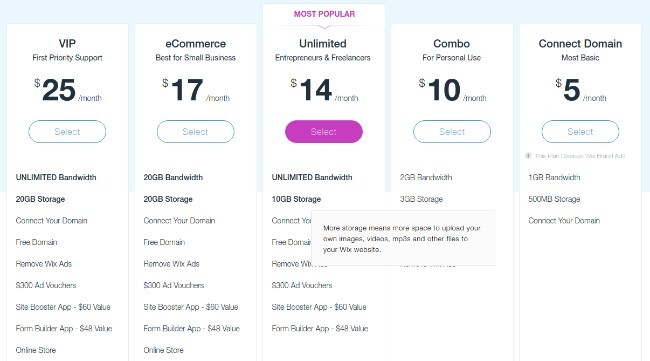Click 500MB Storage in Connect Domain column

(x=554, y=199)
